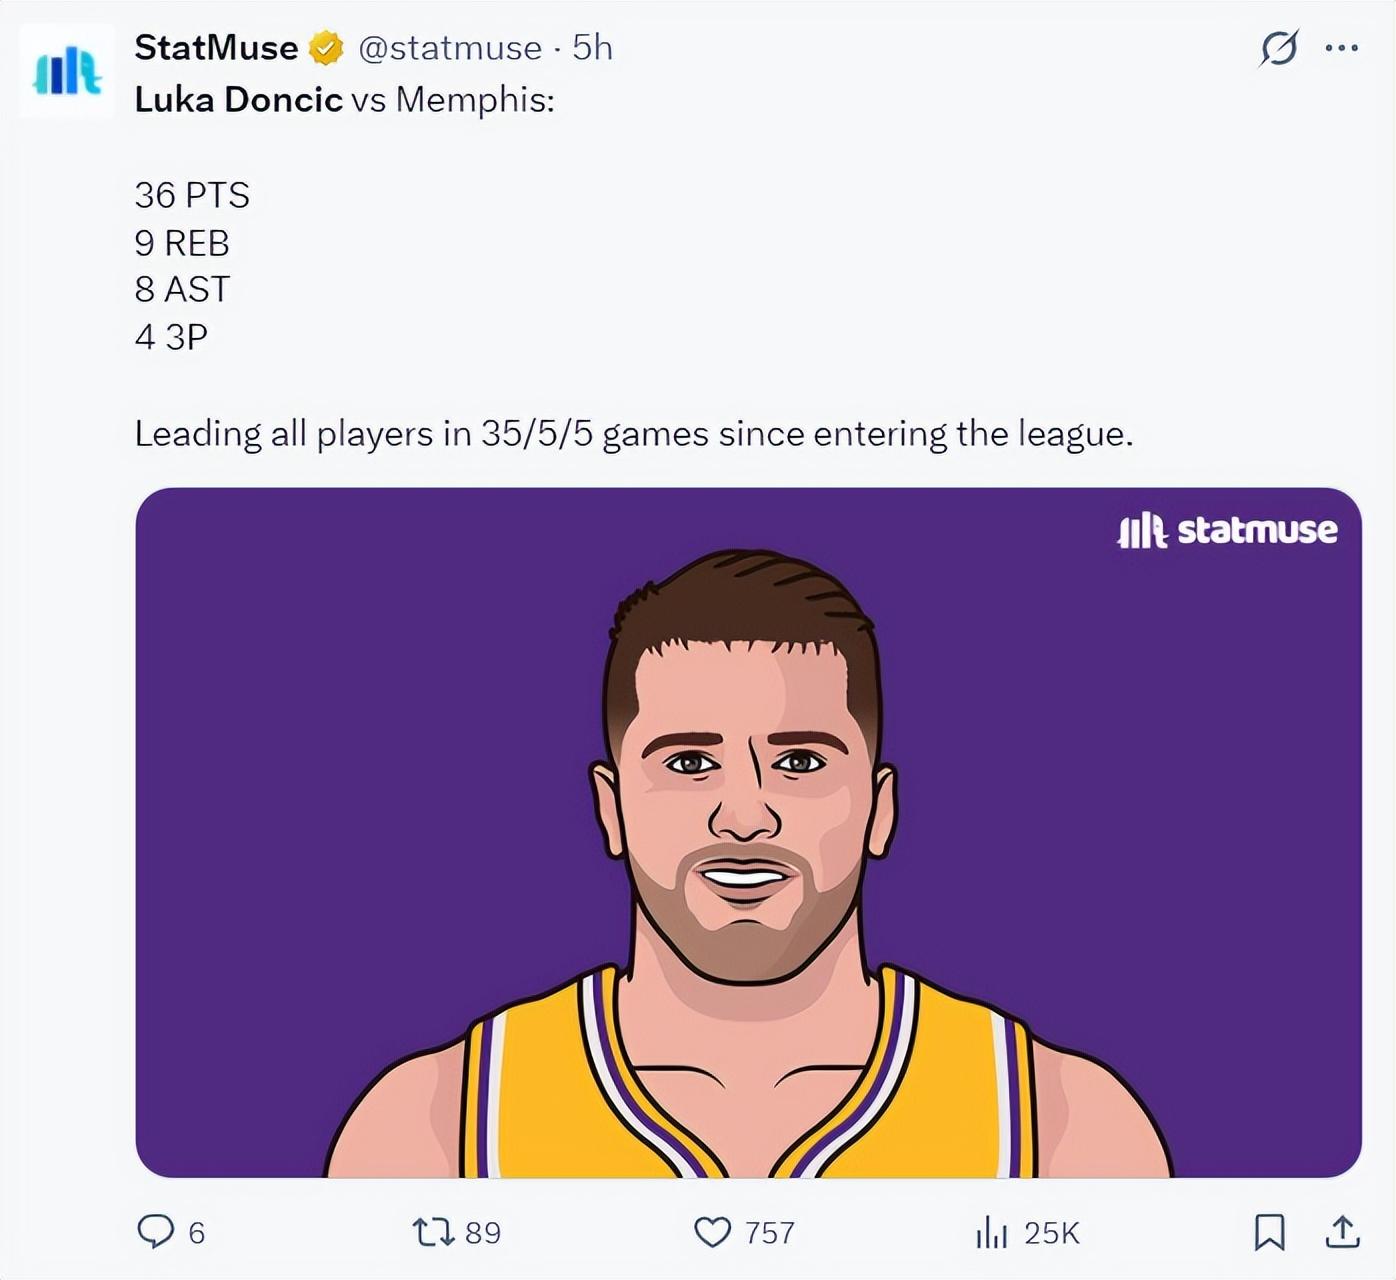
Task: Click the 5h timestamp
Action: (x=592, y=48)
